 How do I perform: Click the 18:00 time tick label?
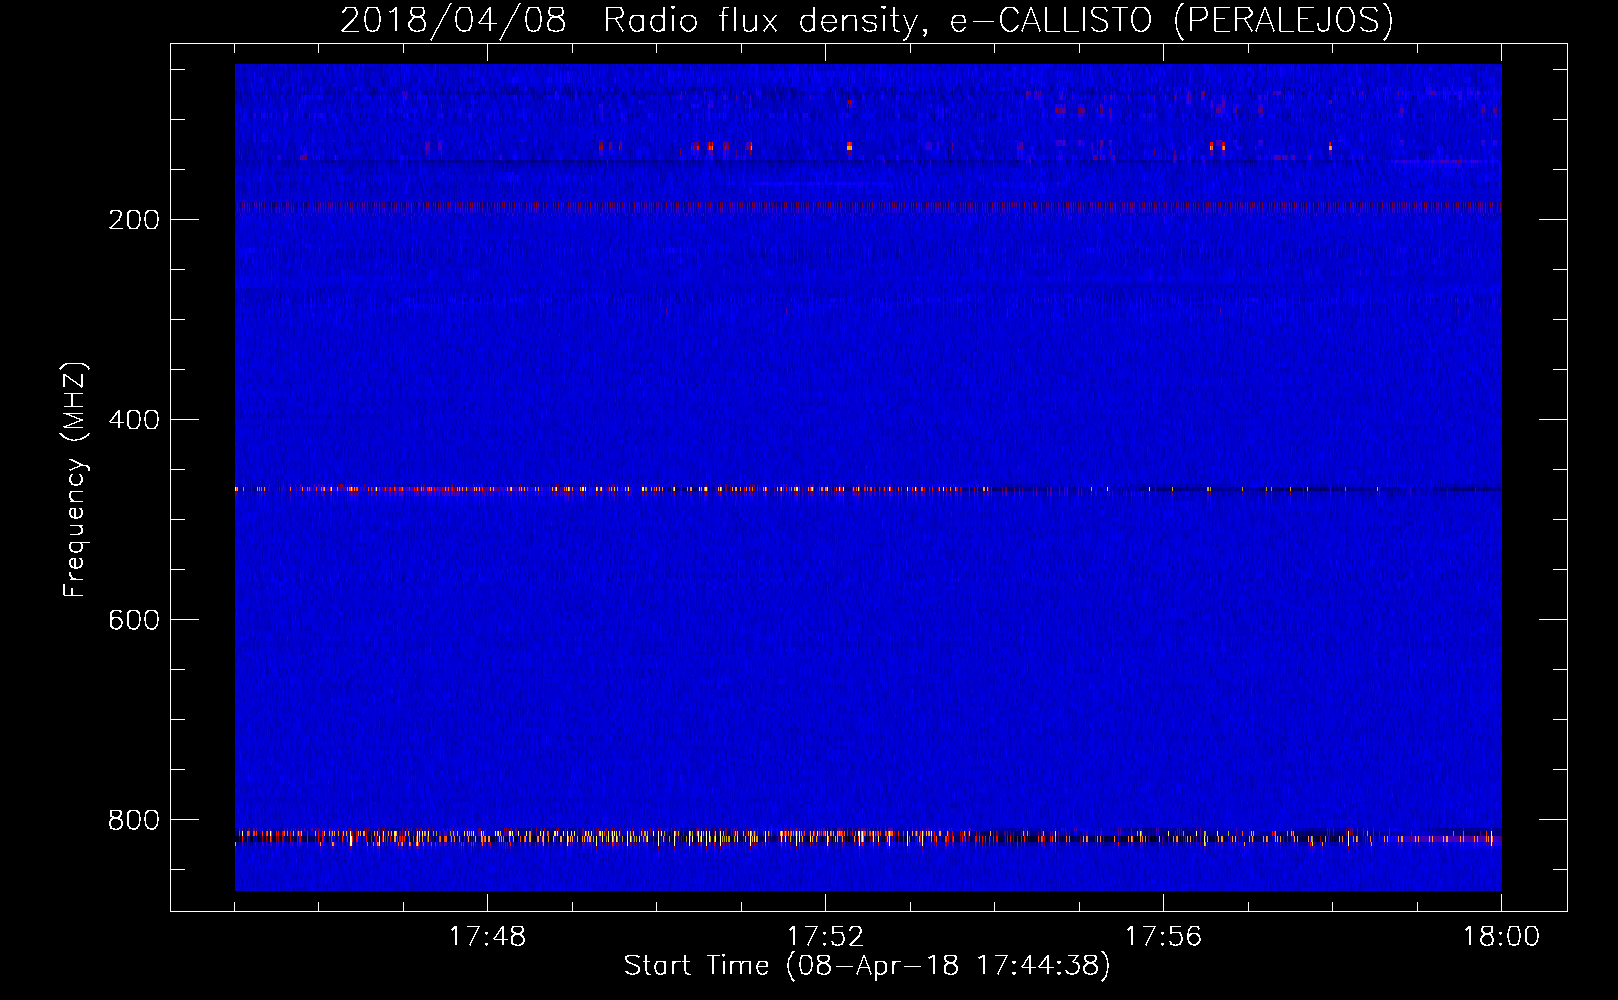point(1501,937)
